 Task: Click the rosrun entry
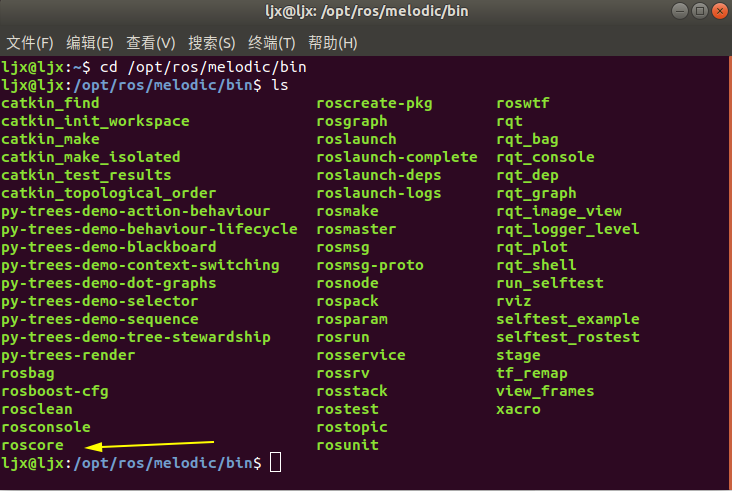click(x=343, y=337)
